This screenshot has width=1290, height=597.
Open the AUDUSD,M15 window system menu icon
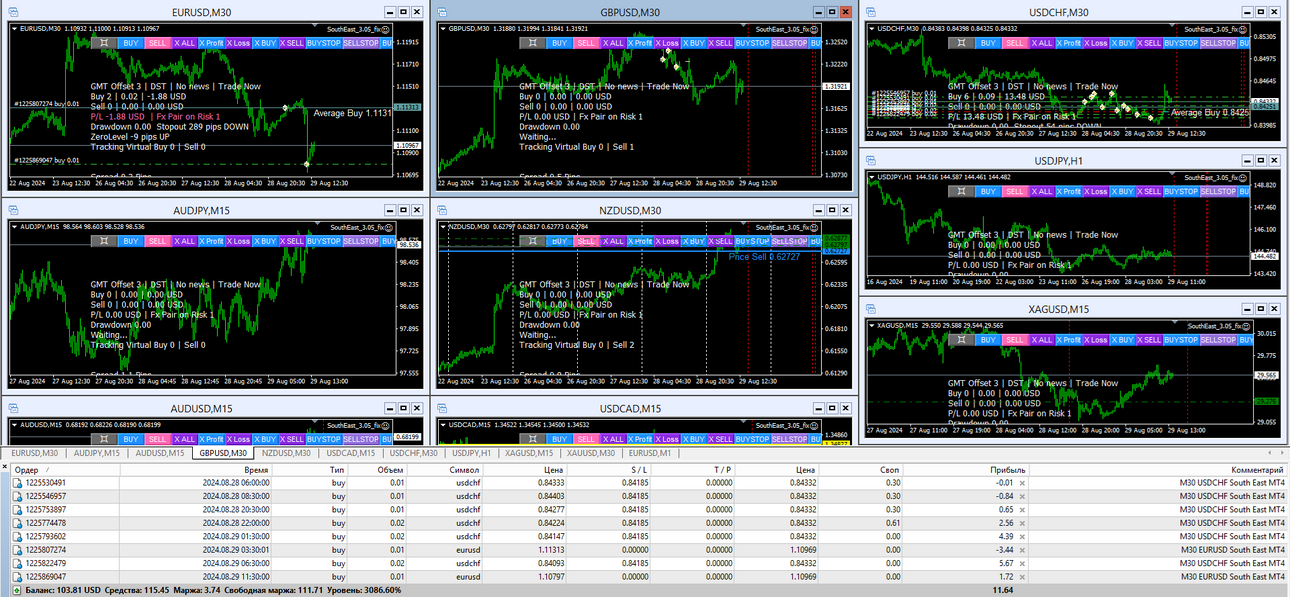11,408
